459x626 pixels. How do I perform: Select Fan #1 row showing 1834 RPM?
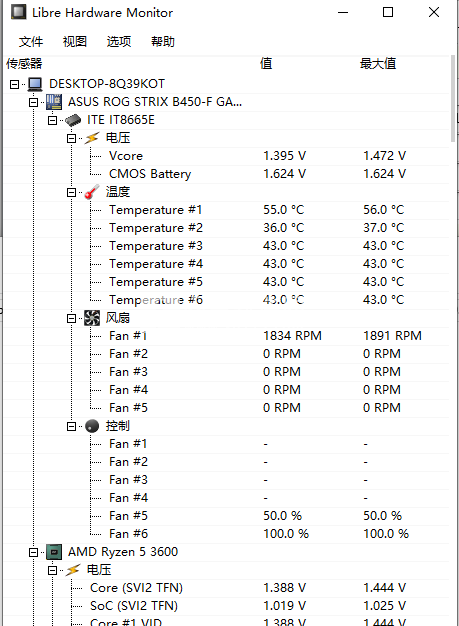click(x=227, y=336)
